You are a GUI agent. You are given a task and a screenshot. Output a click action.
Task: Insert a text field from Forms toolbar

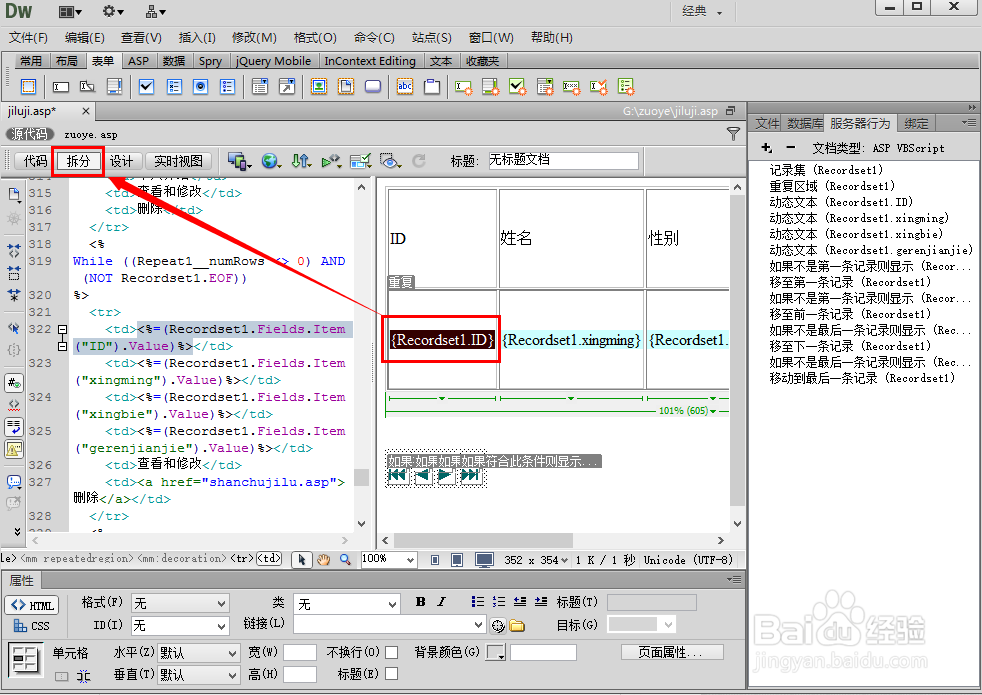click(61, 86)
